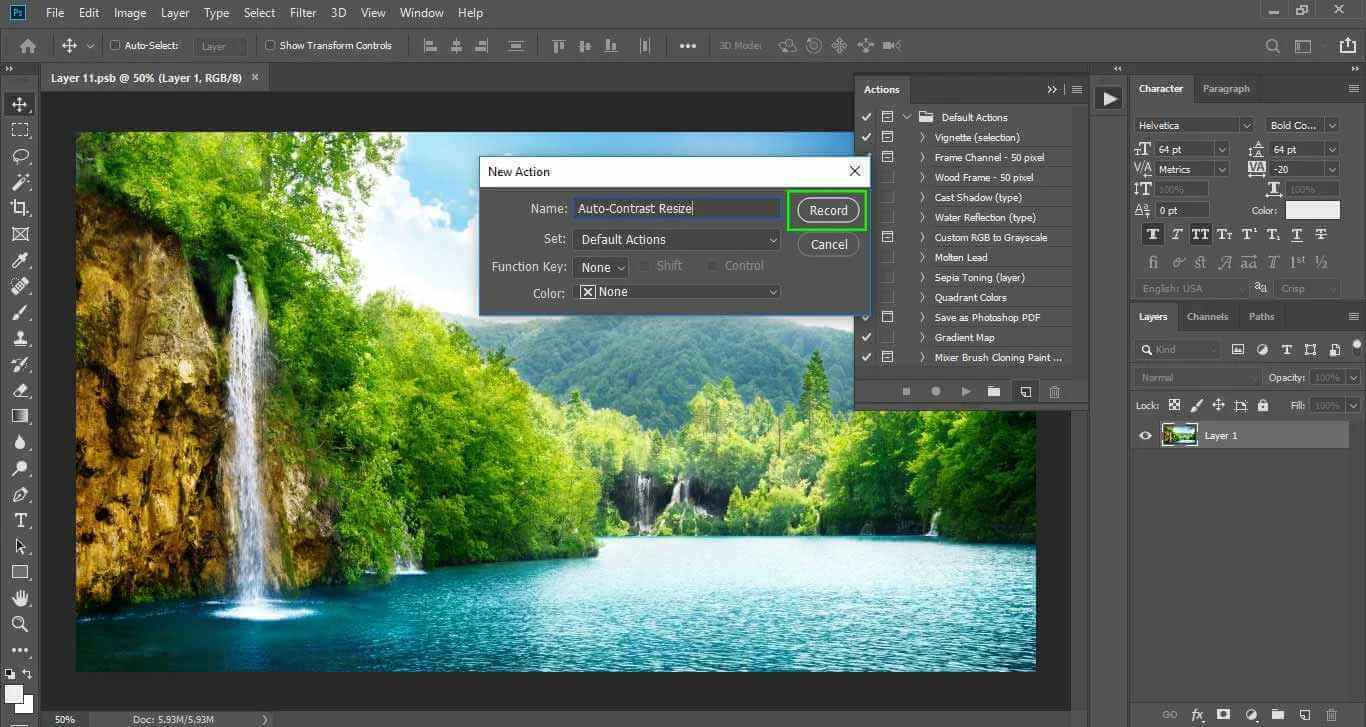Click the text Color swatch in Character panel

click(x=1312, y=210)
